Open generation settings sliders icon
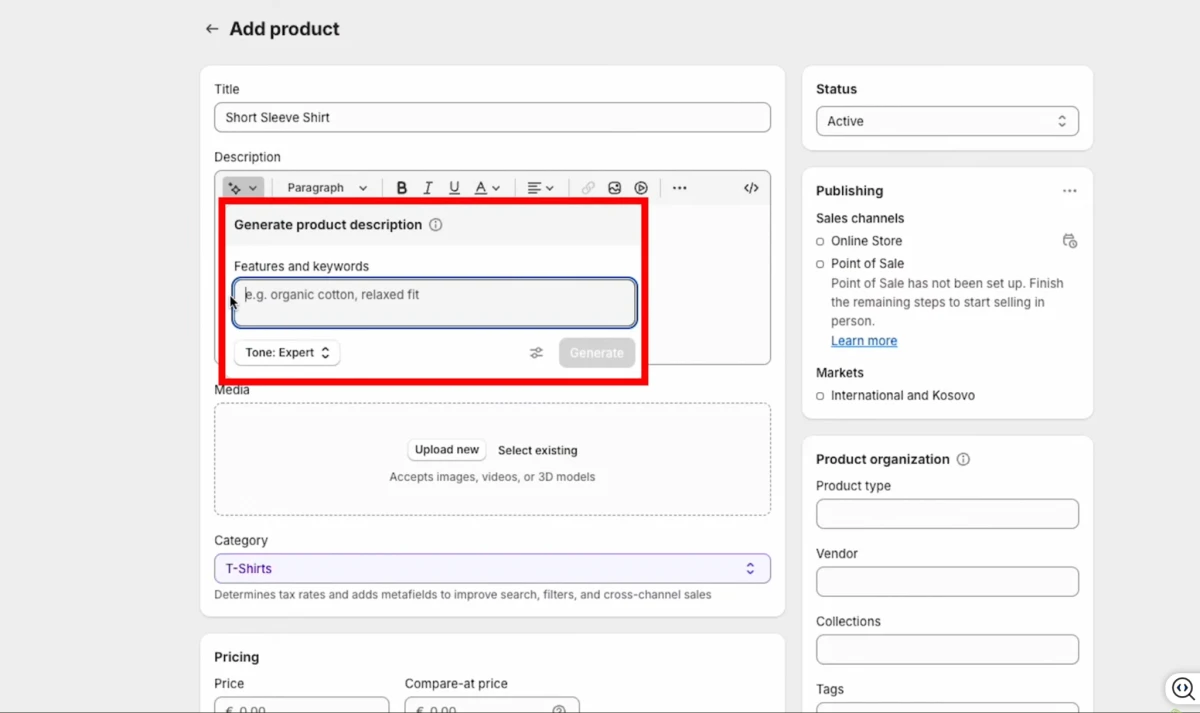 click(x=537, y=353)
